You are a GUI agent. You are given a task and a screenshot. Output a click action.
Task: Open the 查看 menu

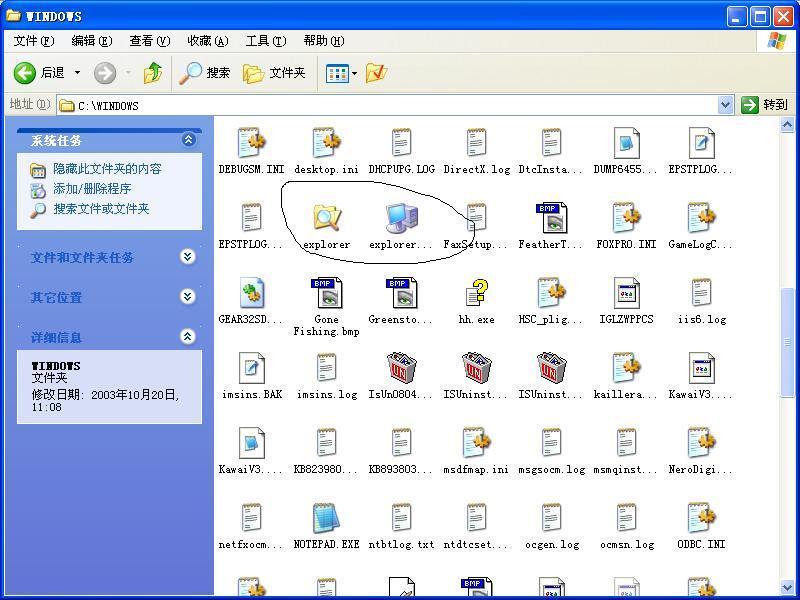point(149,41)
